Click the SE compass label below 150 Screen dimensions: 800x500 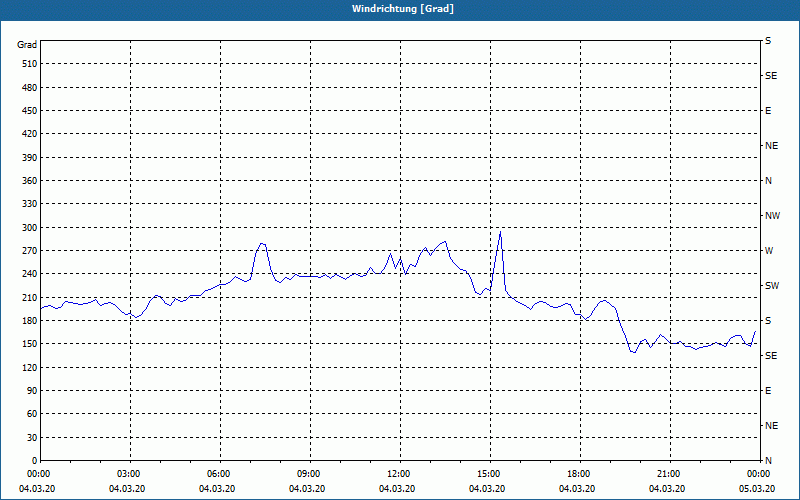[x=771, y=356]
